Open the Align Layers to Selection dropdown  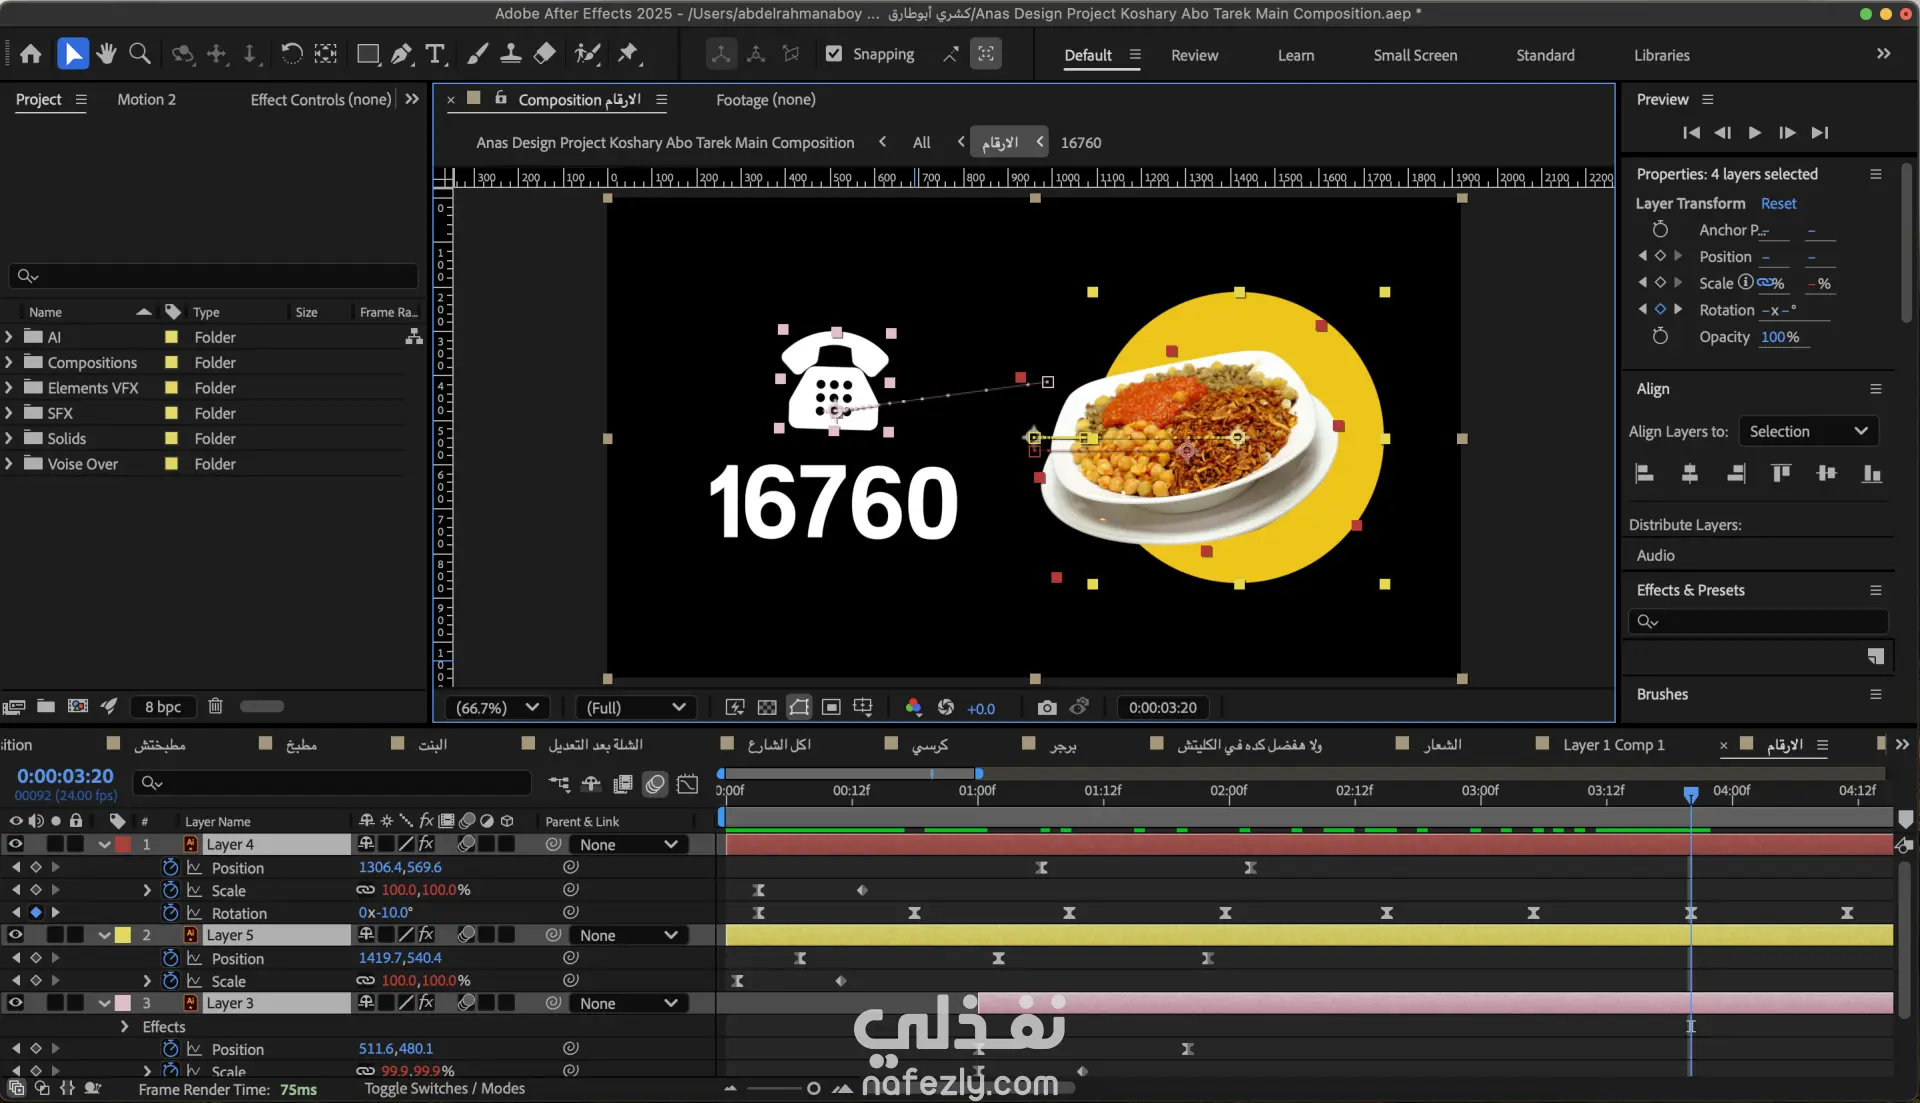point(1808,432)
